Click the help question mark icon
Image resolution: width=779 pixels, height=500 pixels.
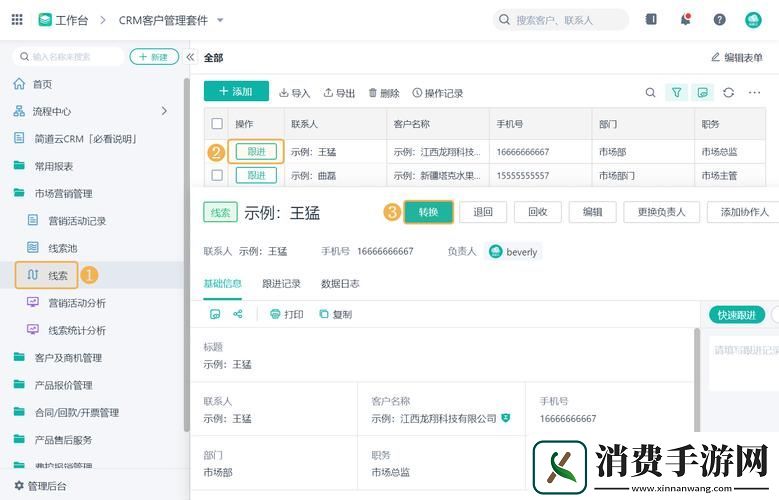[719, 20]
